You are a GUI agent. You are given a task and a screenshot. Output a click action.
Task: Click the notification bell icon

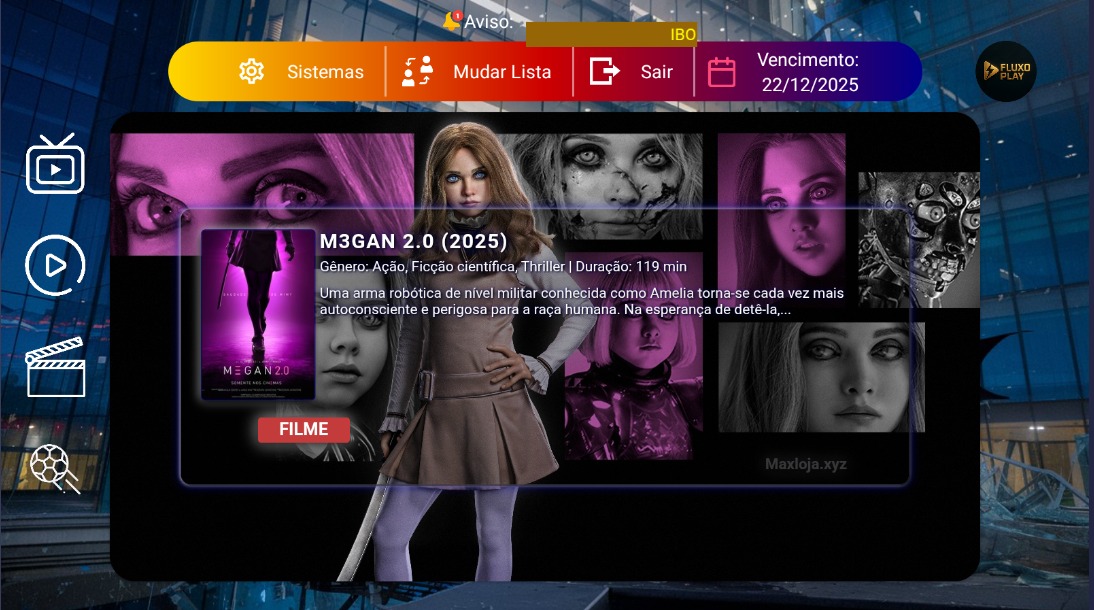[452, 21]
